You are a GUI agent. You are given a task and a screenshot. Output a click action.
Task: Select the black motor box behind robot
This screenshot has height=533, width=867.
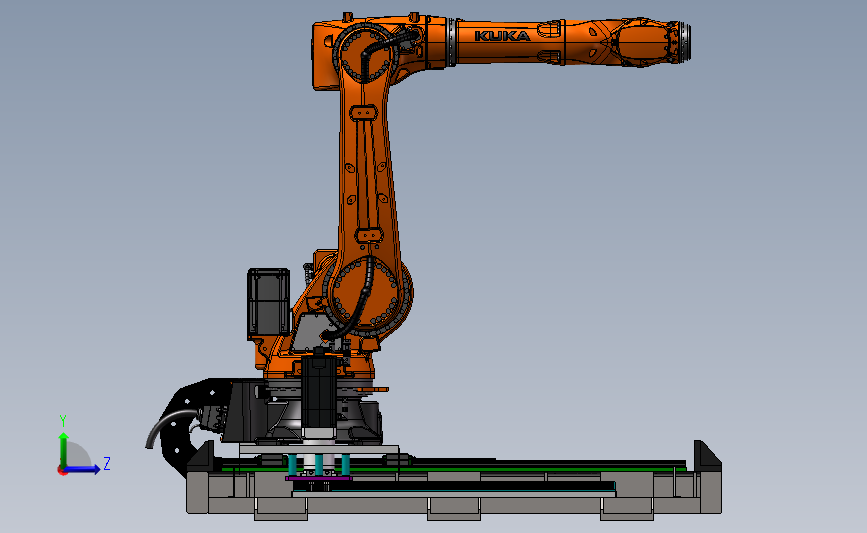tap(268, 304)
